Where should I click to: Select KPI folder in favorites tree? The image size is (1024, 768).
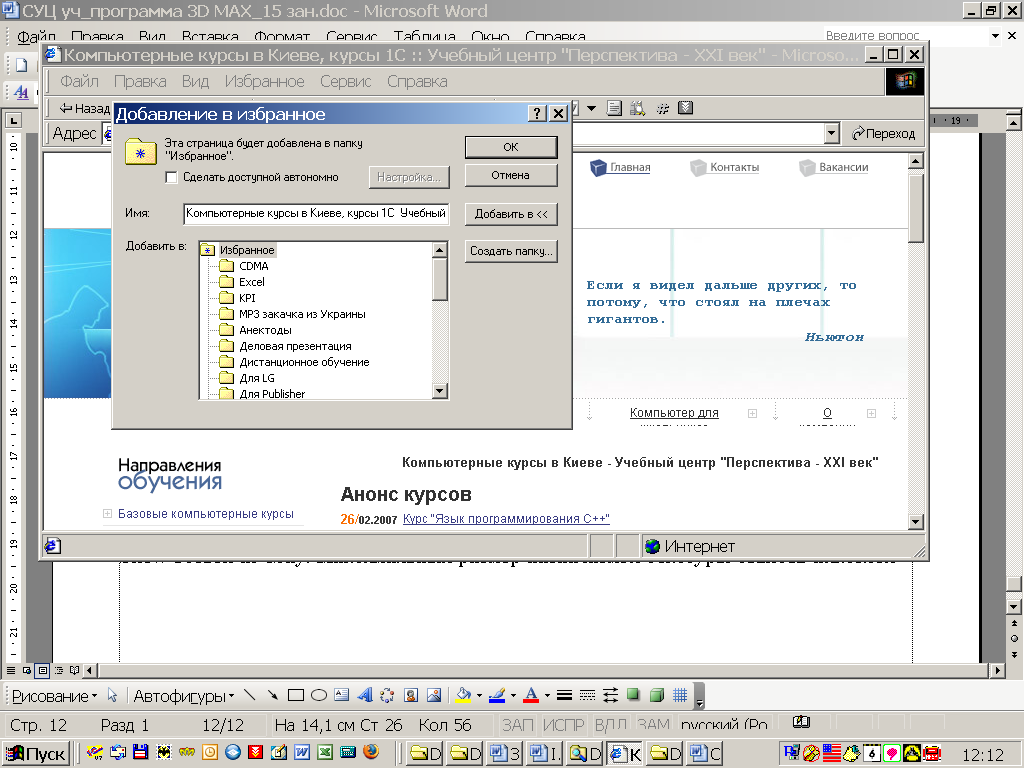pyautogui.click(x=247, y=298)
